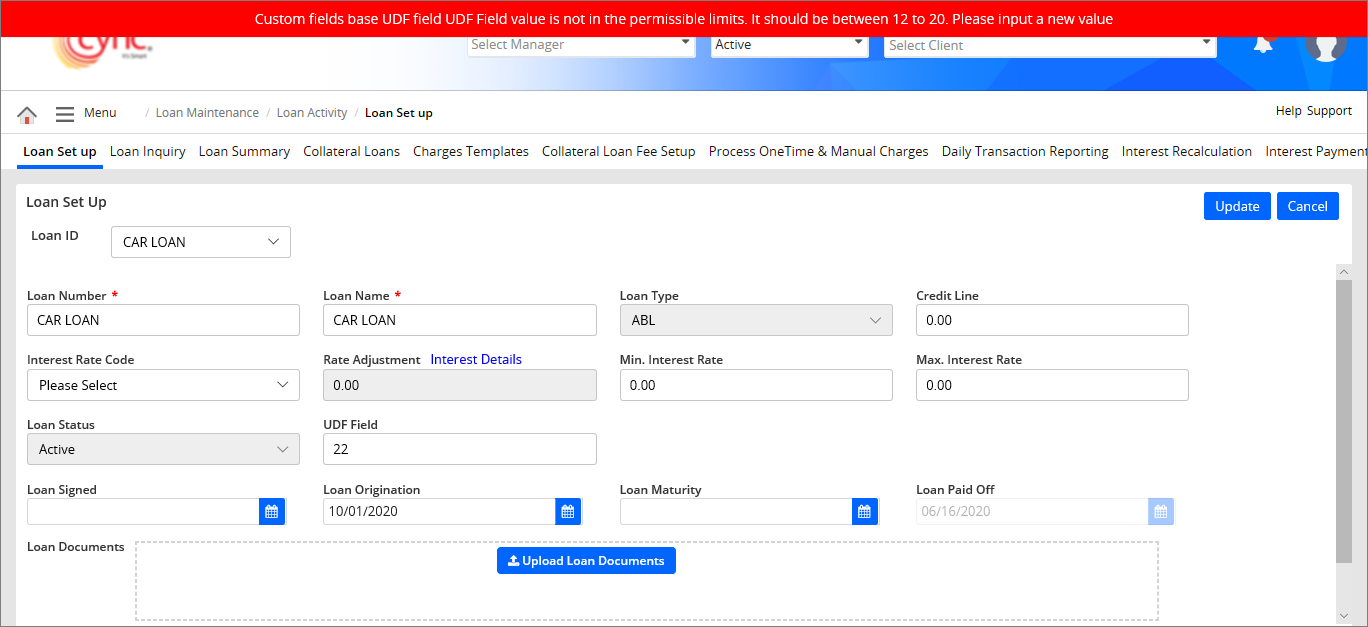Open the Active status filter dropdown
1368x627 pixels.
click(788, 45)
